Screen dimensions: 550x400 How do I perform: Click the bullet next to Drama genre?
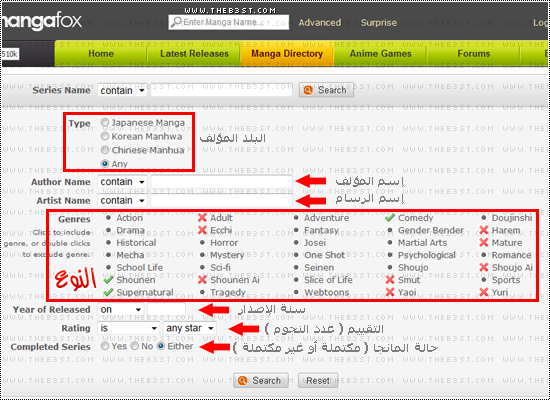(x=108, y=230)
